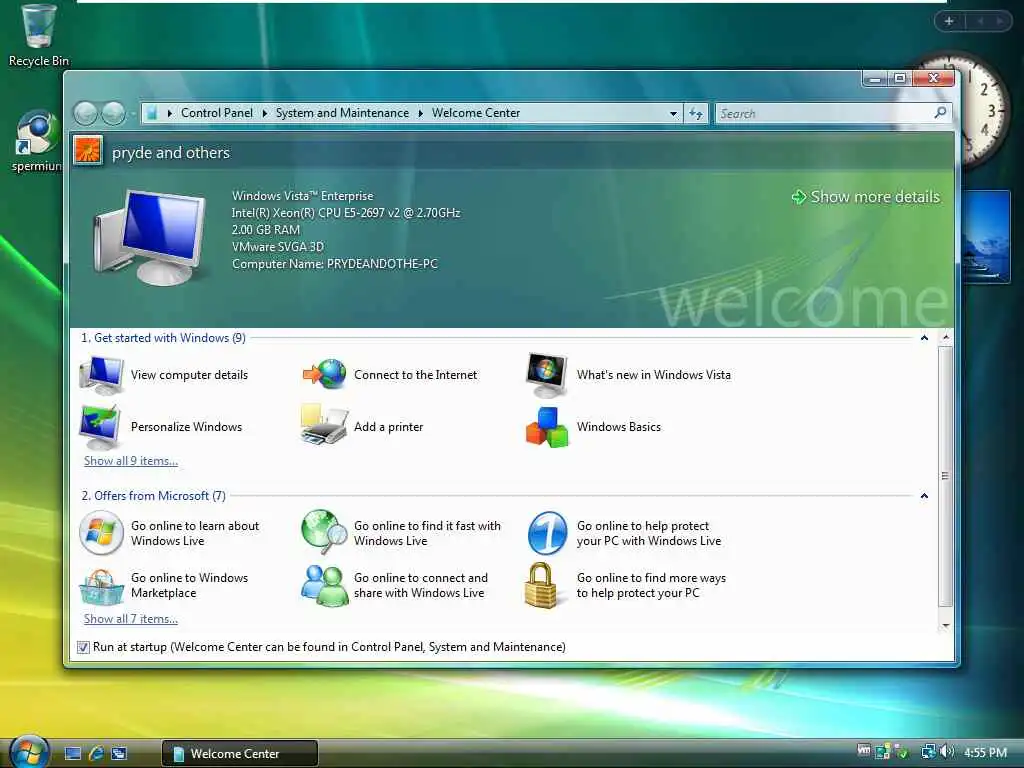Click Get started with Windows heading
Viewport: 1024px width, 768px height.
click(x=163, y=338)
